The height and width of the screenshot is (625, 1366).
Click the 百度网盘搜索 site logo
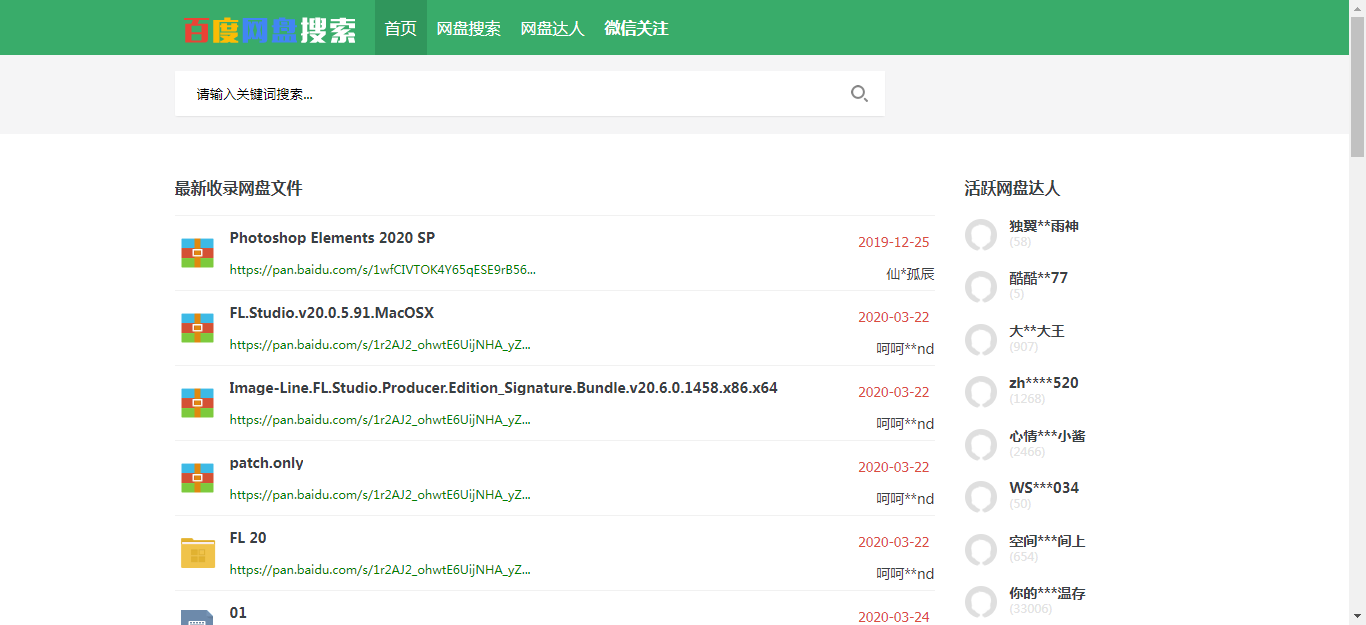point(269,29)
